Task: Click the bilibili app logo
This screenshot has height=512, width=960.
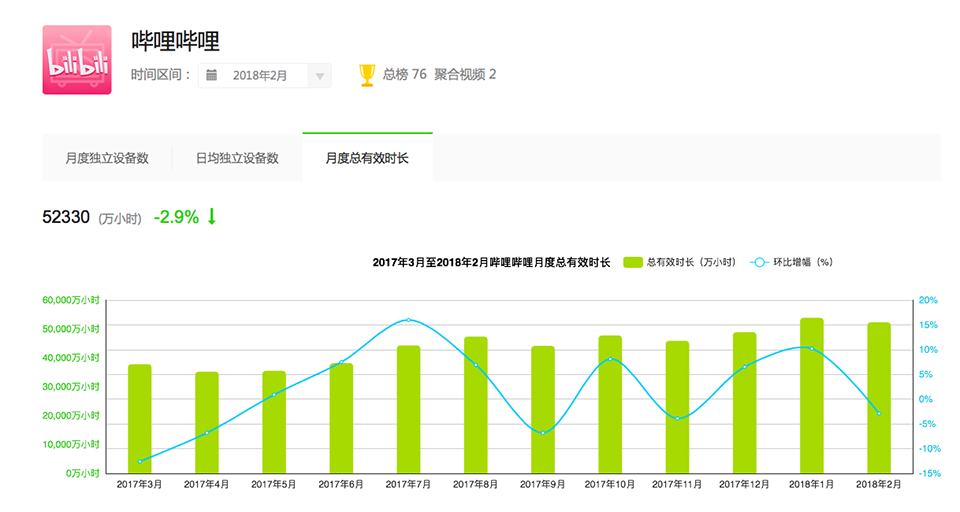Action: (77, 60)
